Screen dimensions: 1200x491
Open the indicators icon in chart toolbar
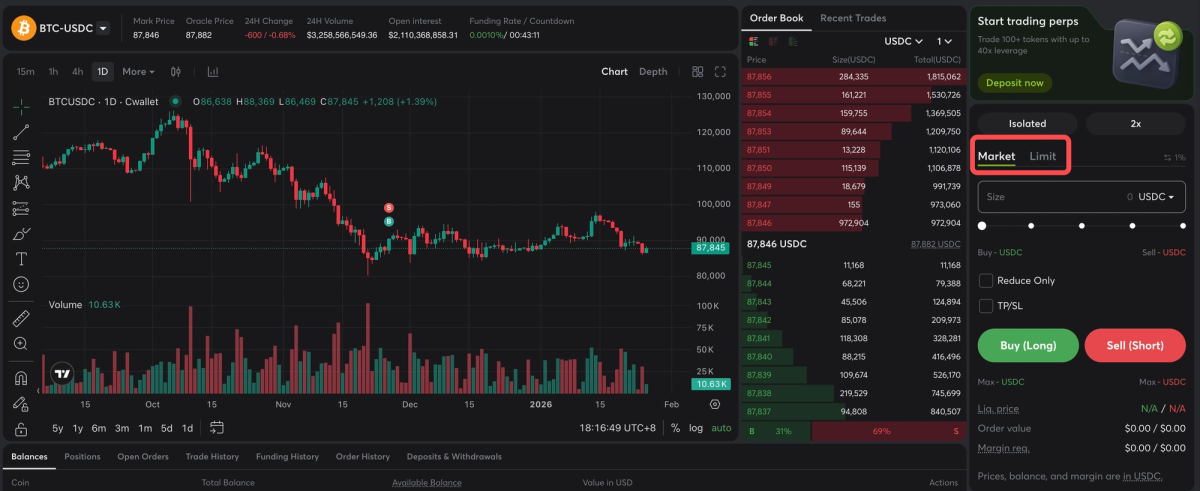(x=213, y=72)
